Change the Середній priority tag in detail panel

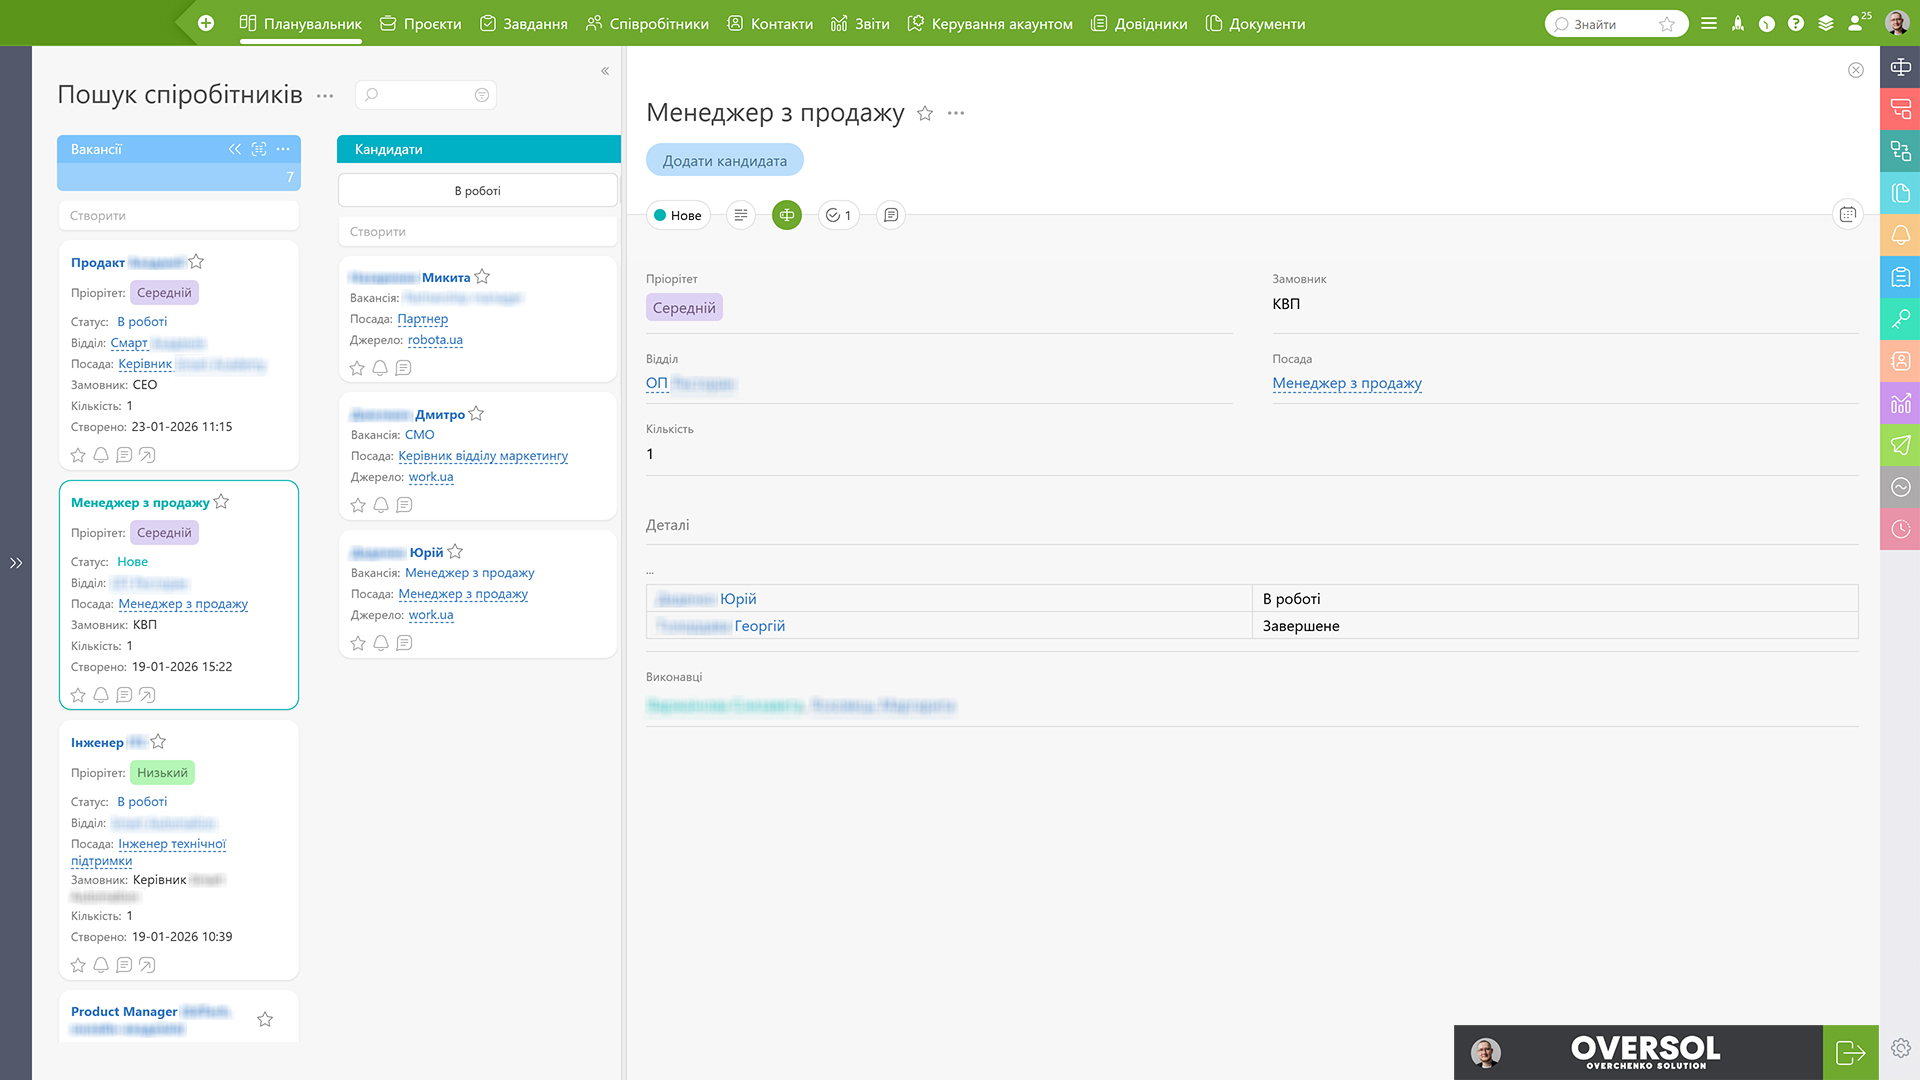pyautogui.click(x=684, y=308)
